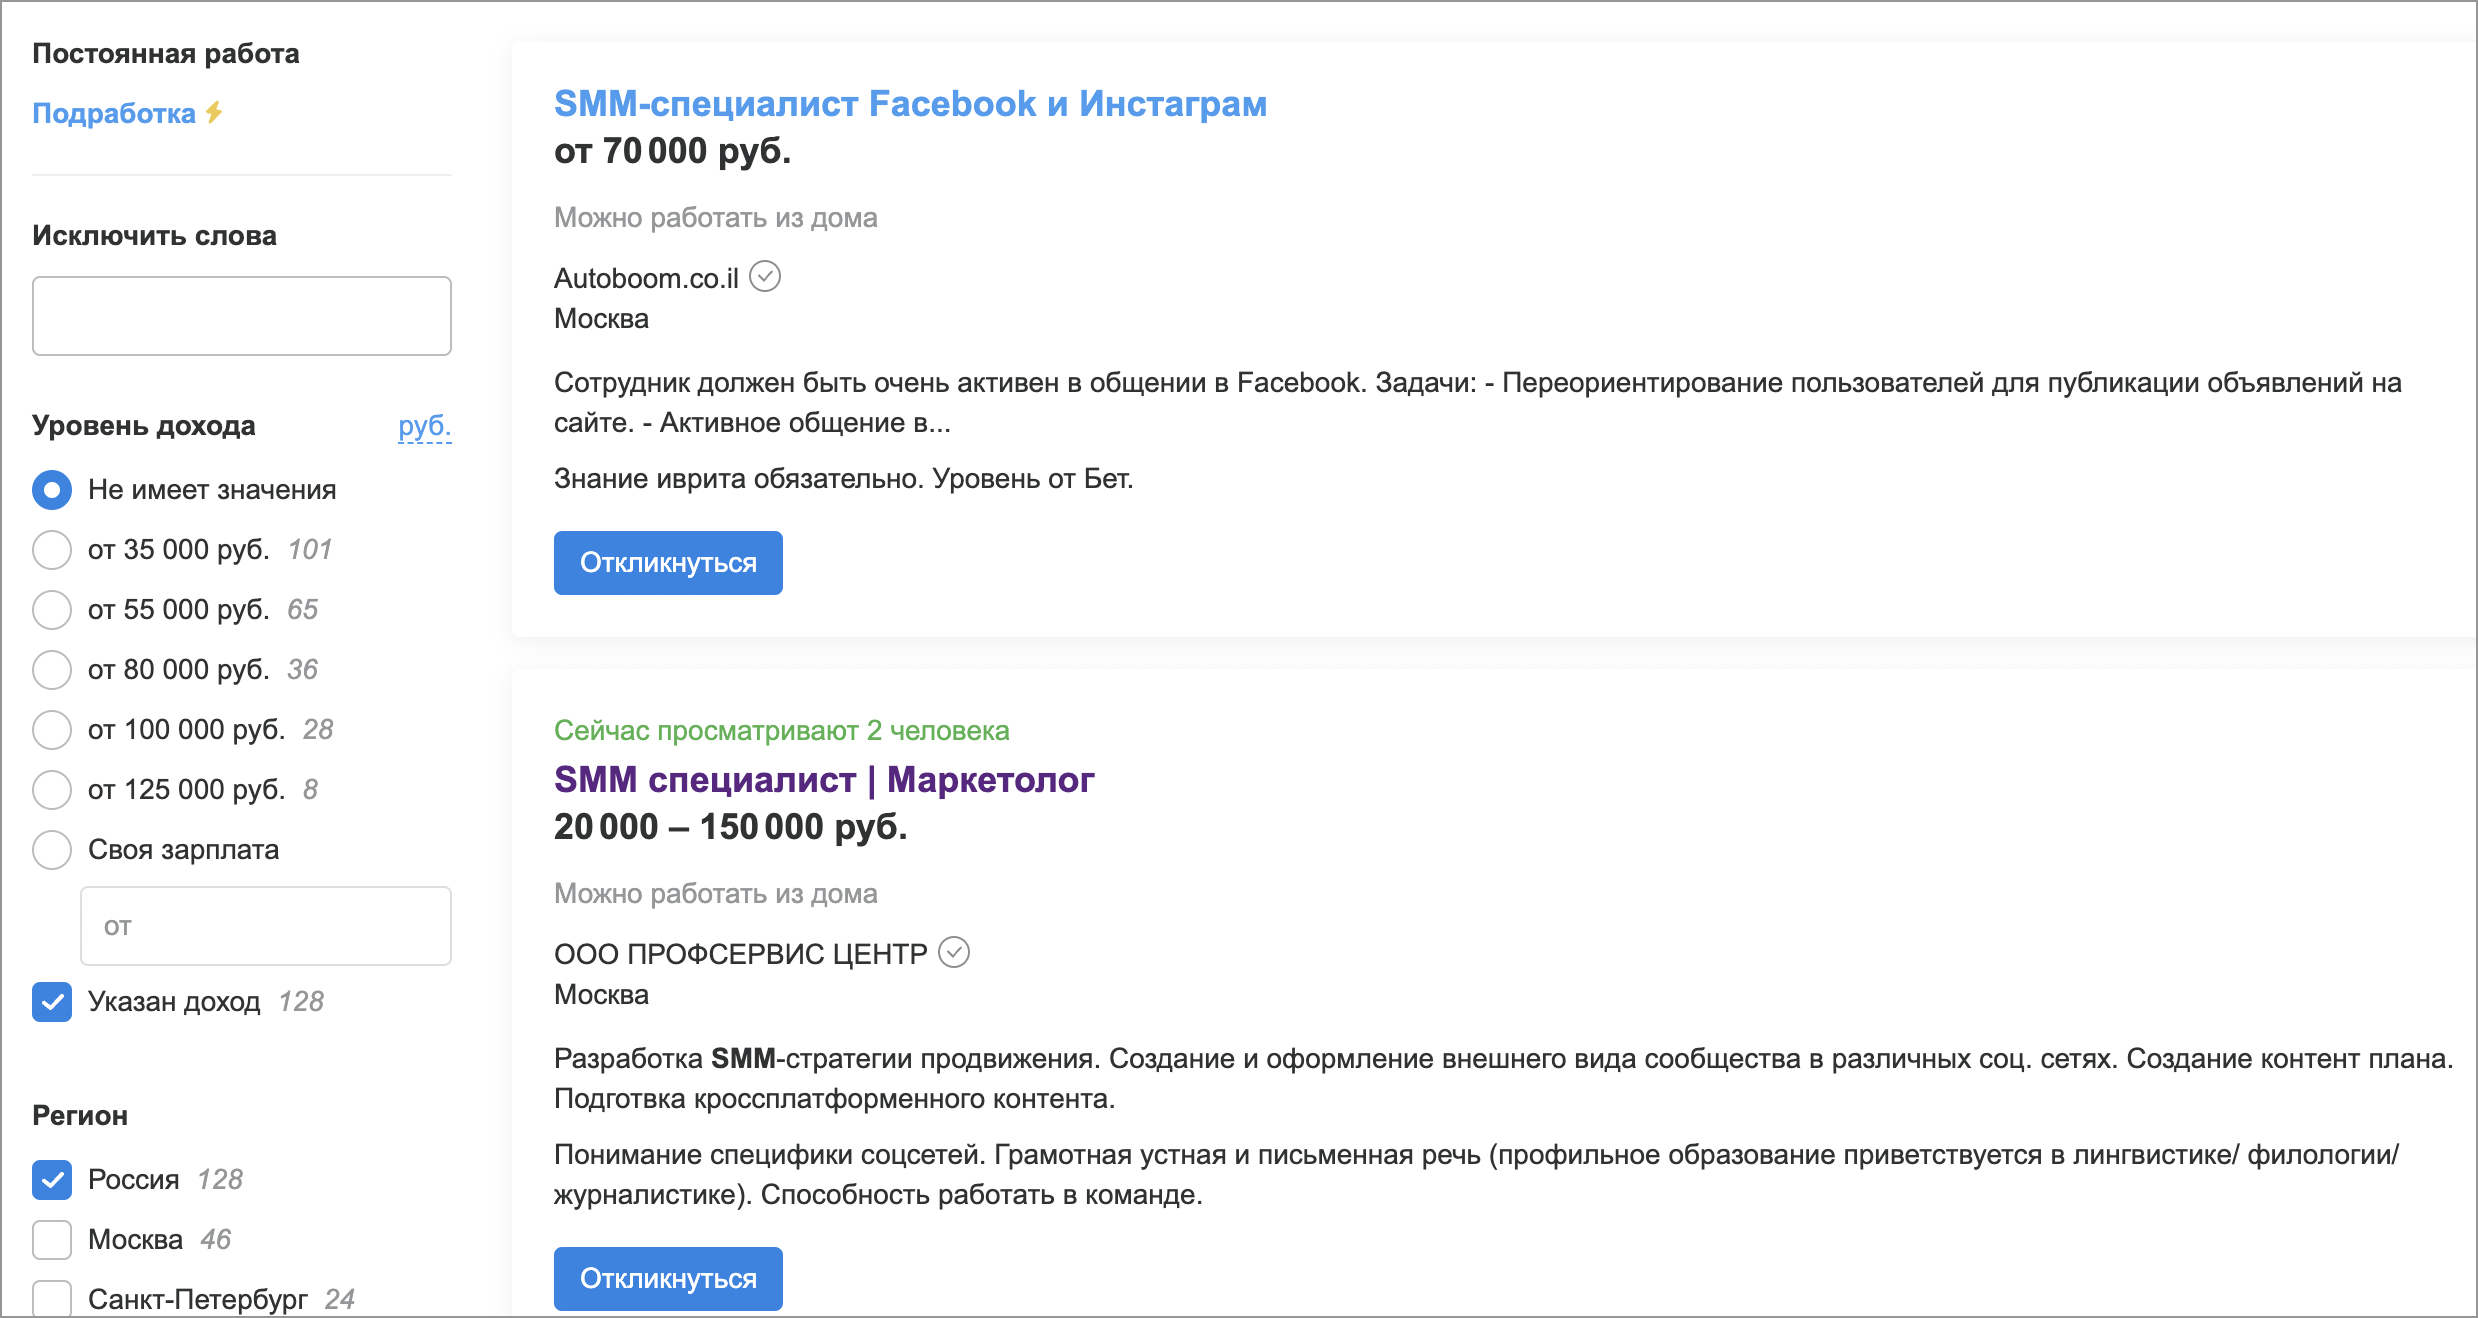Enable the Москва region checkbox
Viewport: 2478px width, 1318px height.
tap(52, 1240)
